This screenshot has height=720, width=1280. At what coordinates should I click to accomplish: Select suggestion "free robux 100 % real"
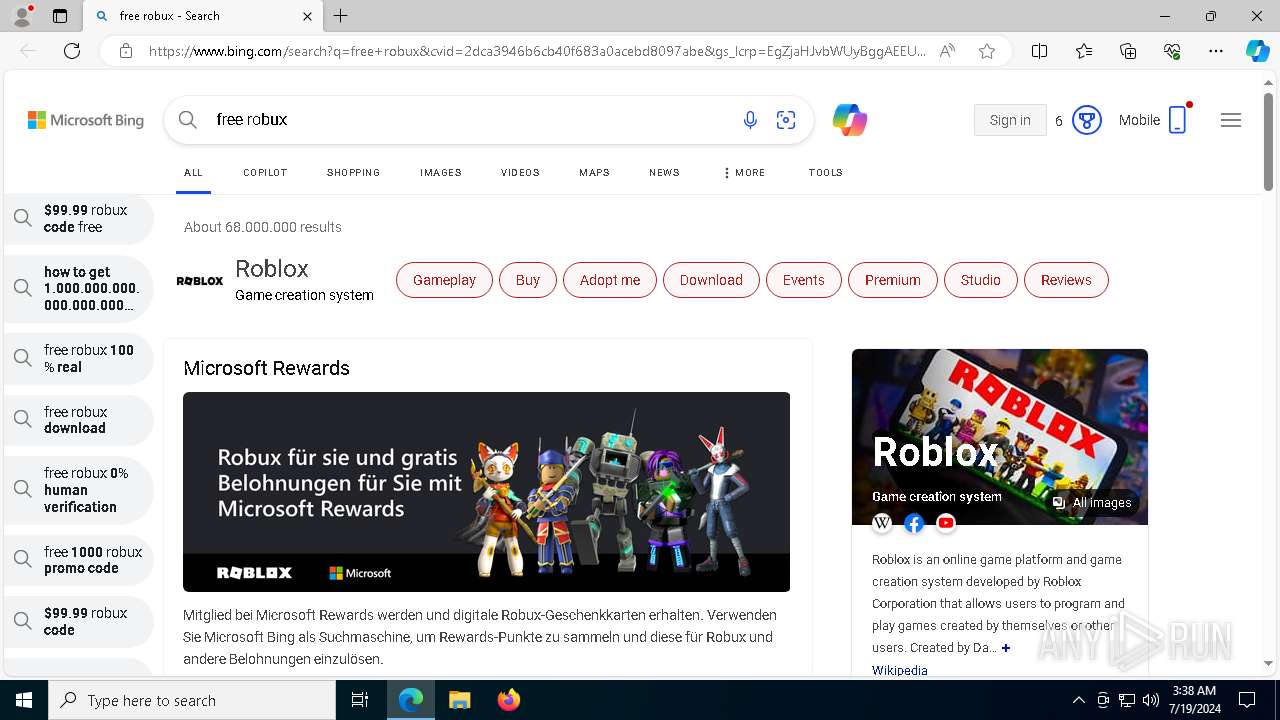click(79, 359)
